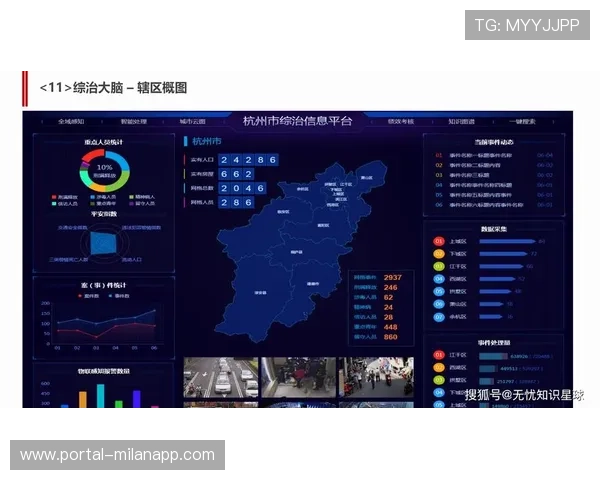Open the 全域感知 tab

tap(71, 122)
